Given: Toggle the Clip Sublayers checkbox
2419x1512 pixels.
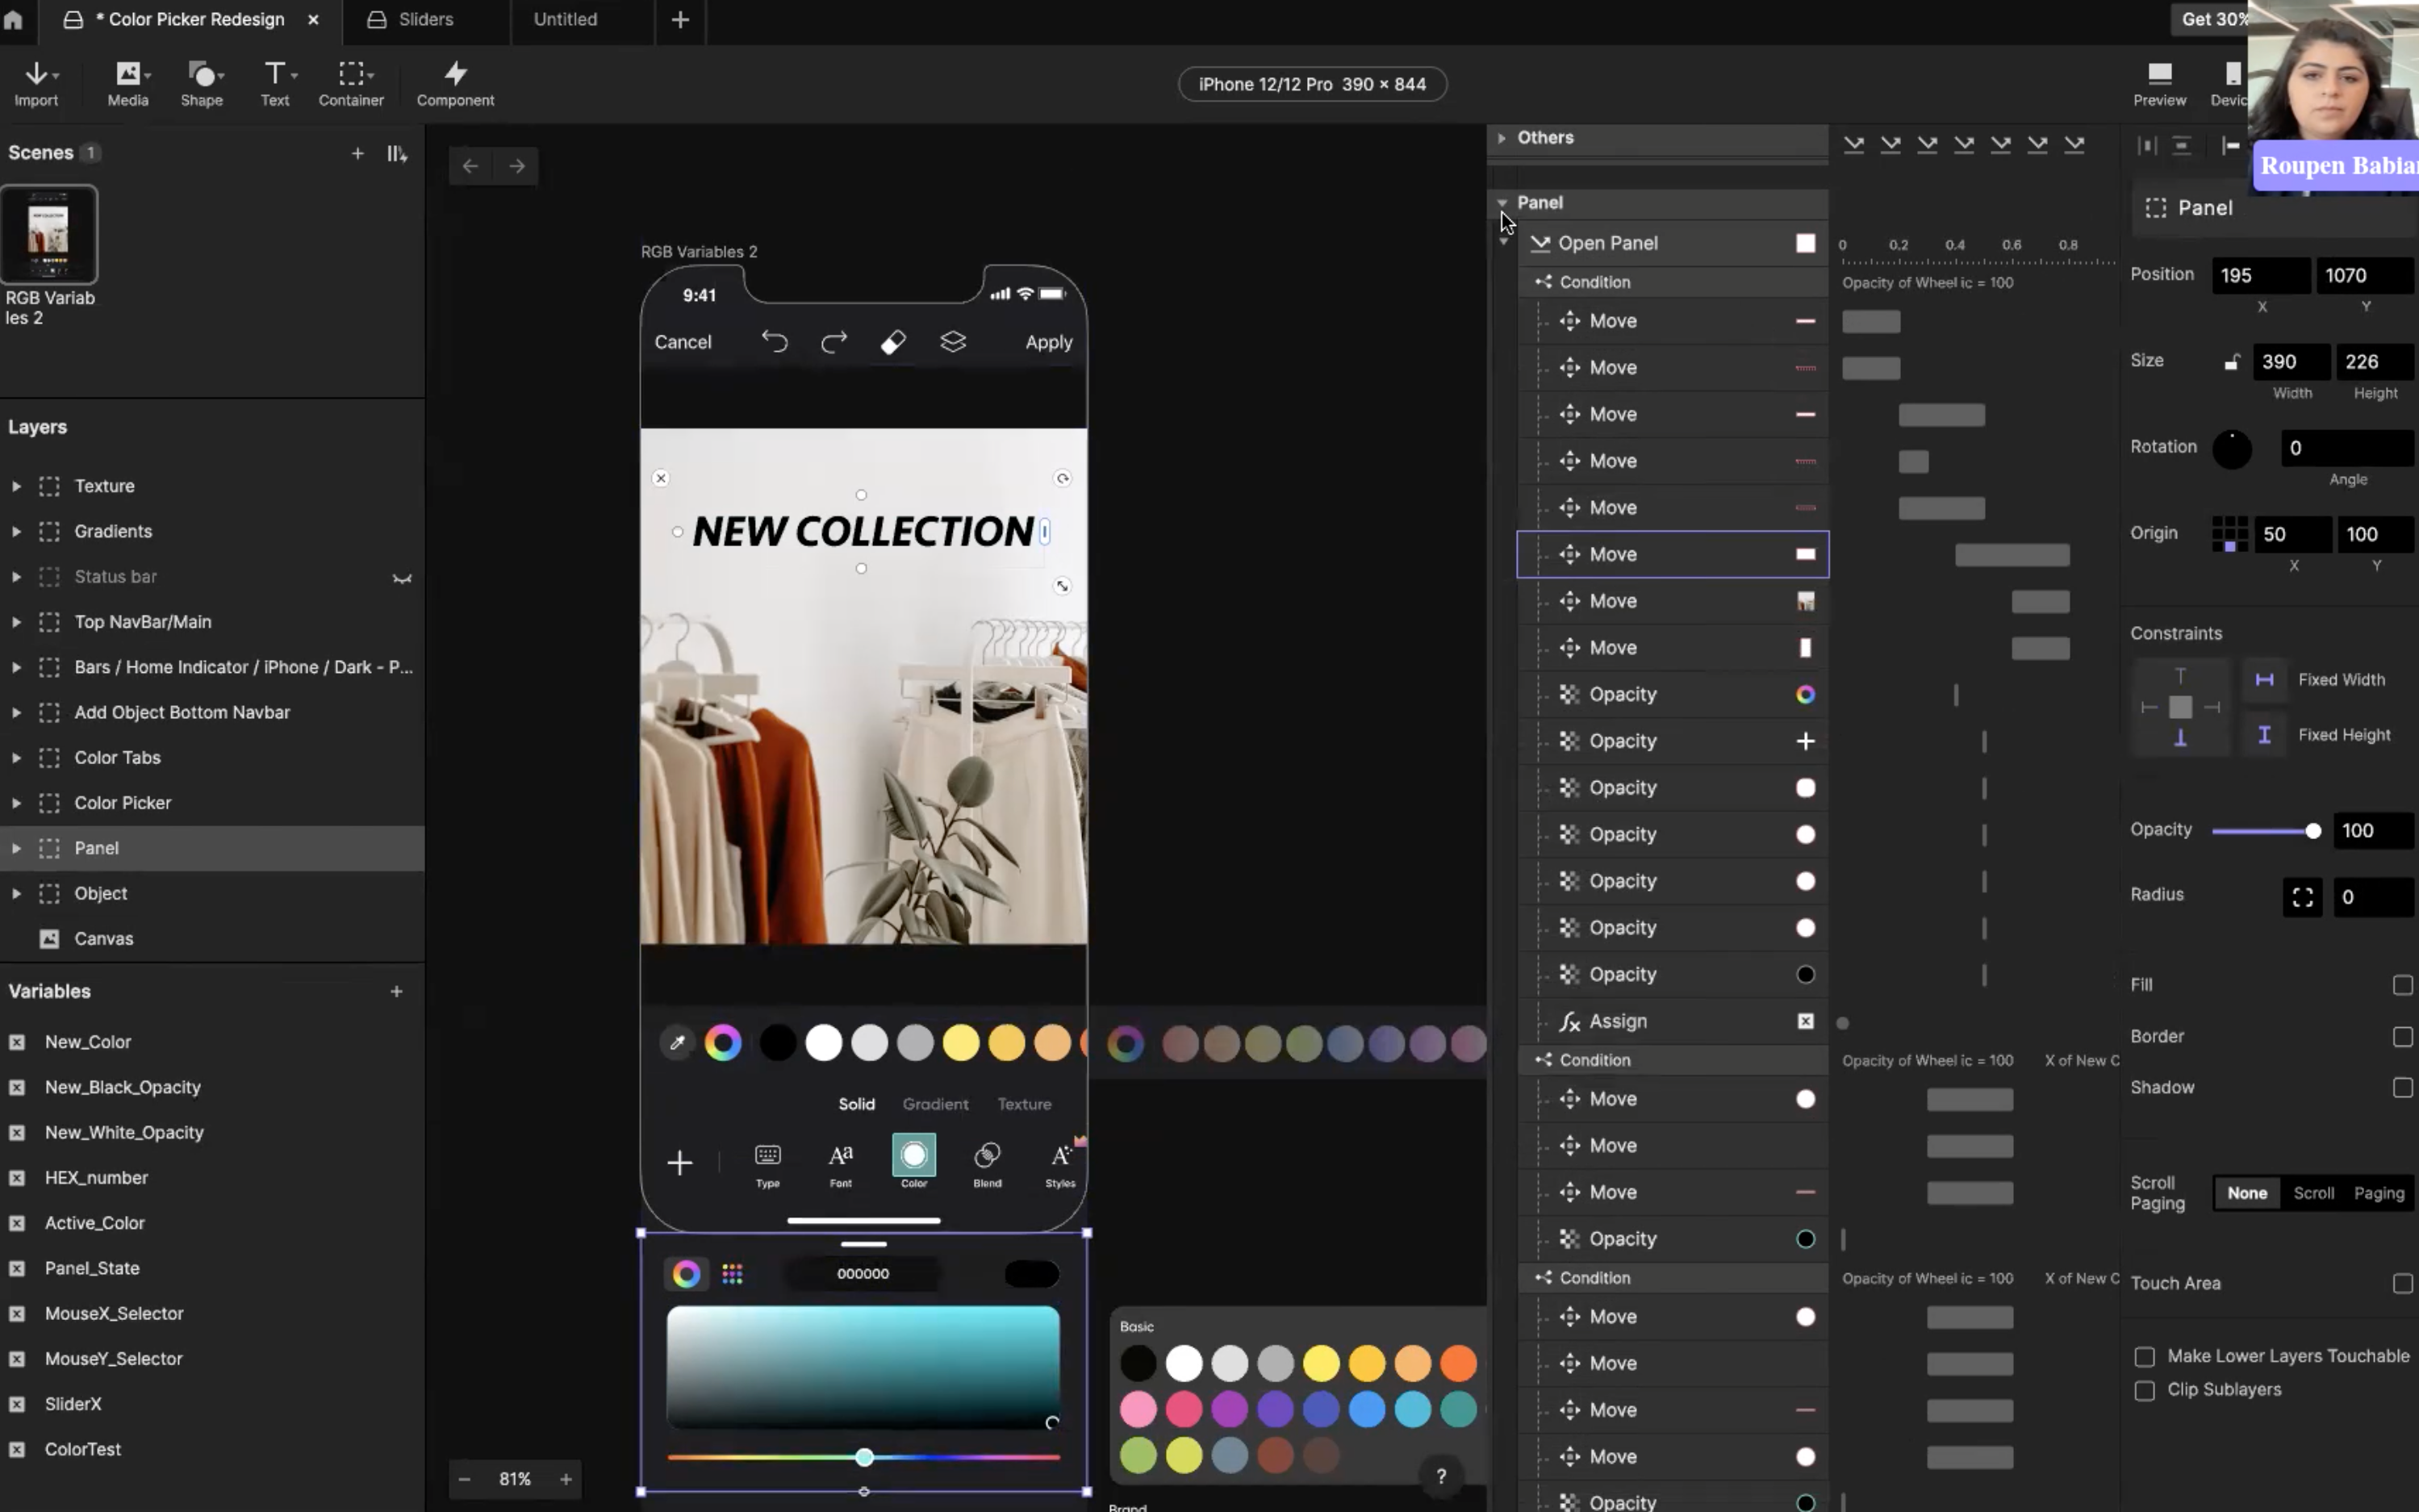Looking at the screenshot, I should click(2144, 1390).
